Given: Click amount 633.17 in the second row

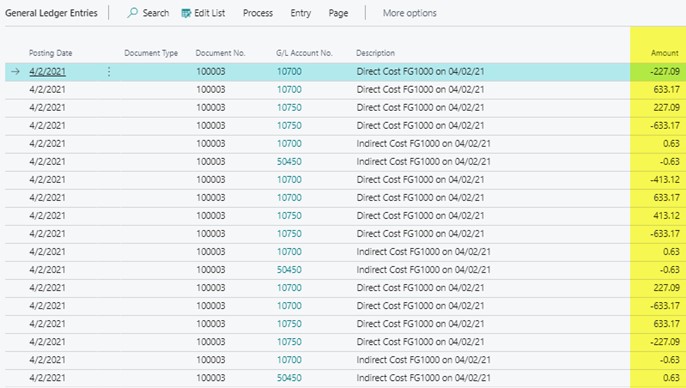Looking at the screenshot, I should pyautogui.click(x=667, y=89).
